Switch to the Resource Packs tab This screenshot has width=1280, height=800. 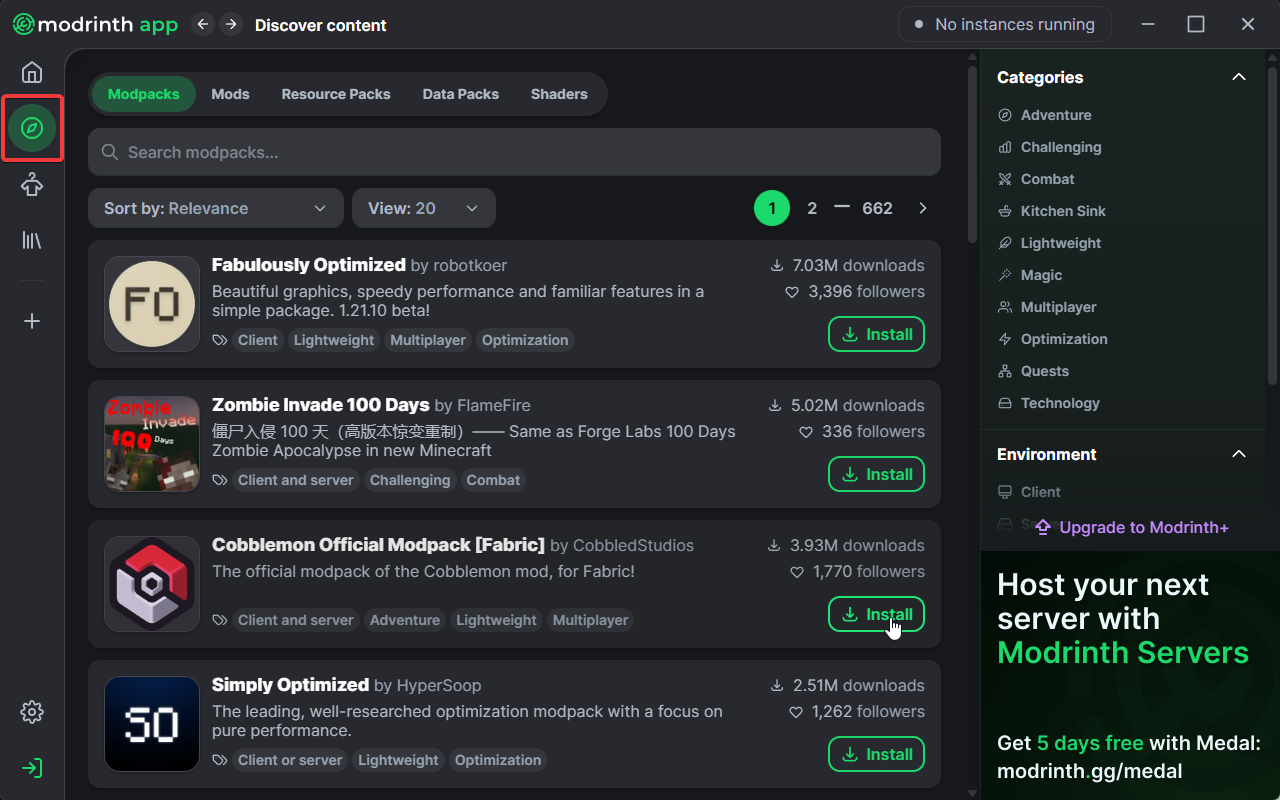(336, 94)
